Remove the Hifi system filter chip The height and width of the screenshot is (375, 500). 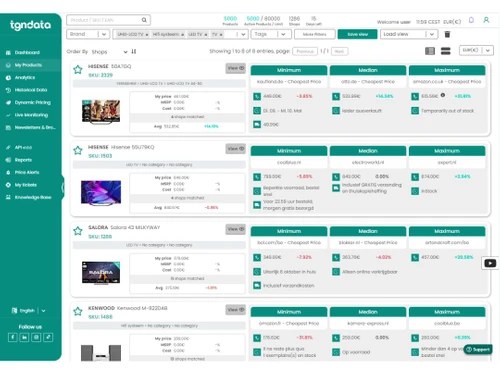[x=183, y=35]
